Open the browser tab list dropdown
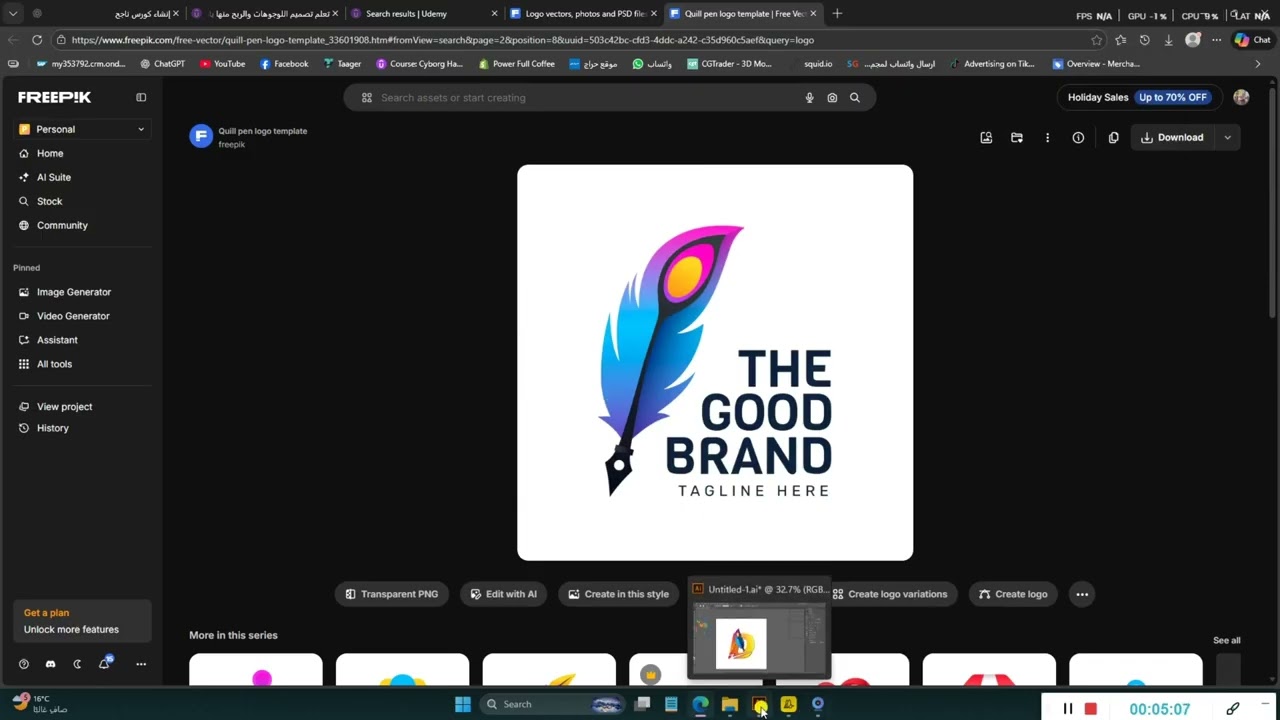Image resolution: width=1280 pixels, height=720 pixels. click(x=13, y=14)
